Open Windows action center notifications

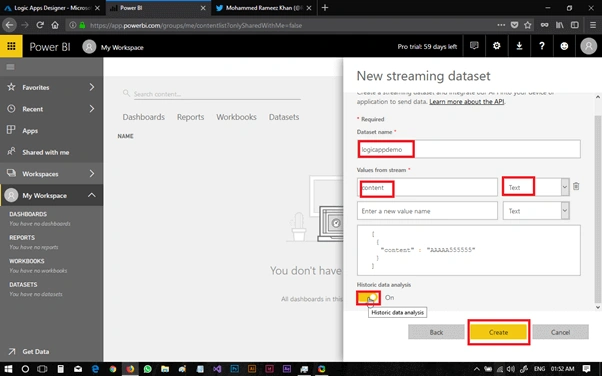point(586,369)
